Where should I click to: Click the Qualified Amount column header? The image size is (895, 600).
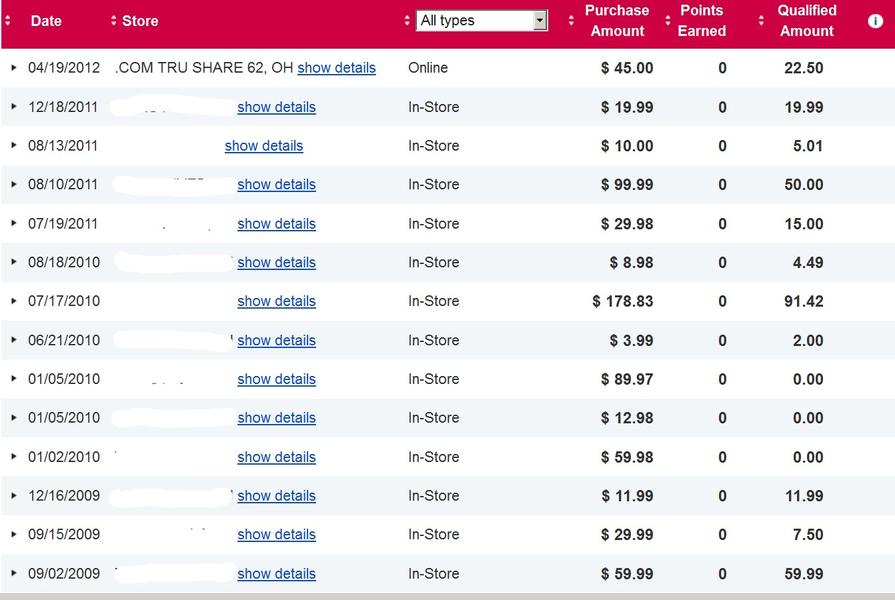(x=807, y=21)
